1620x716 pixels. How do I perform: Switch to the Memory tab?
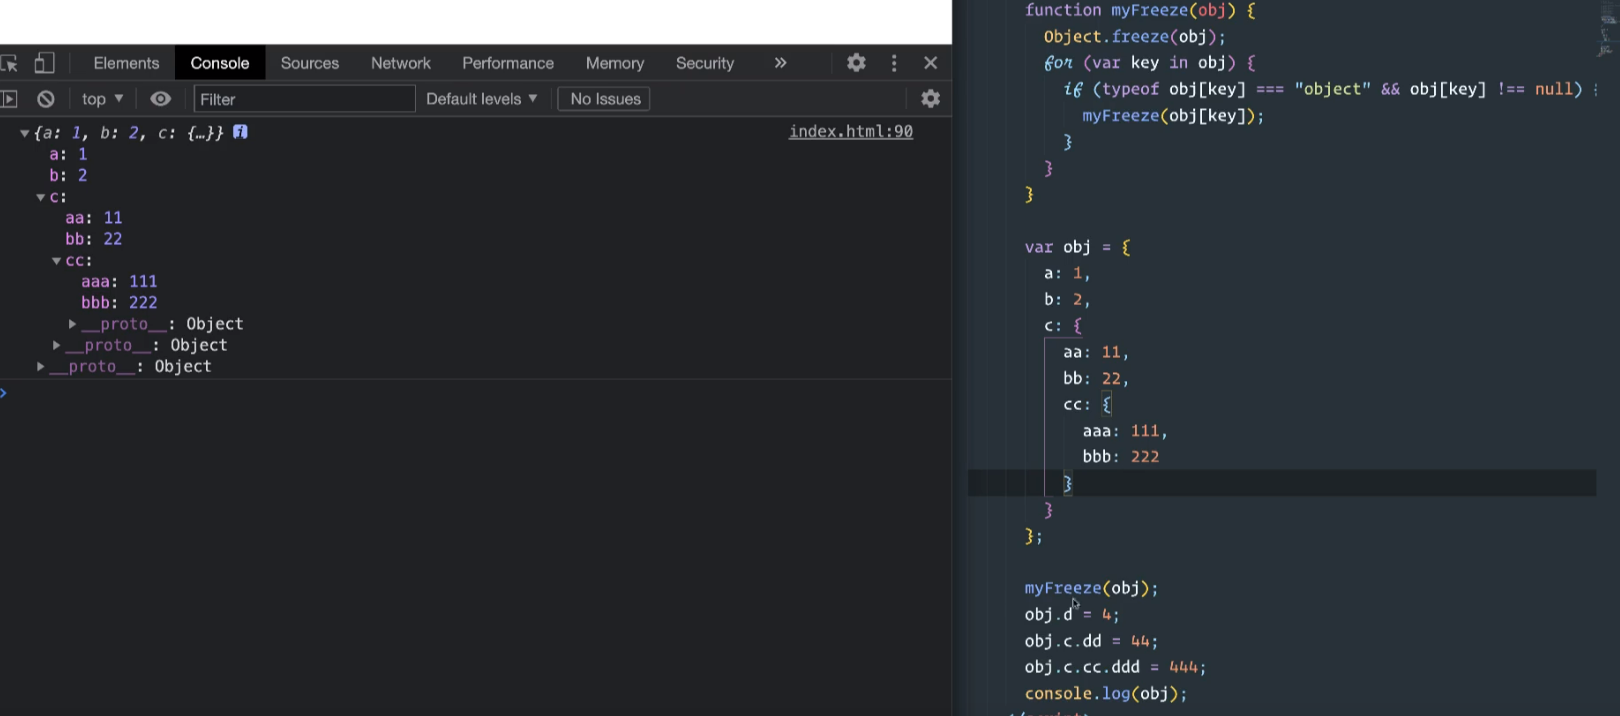pyautogui.click(x=615, y=63)
